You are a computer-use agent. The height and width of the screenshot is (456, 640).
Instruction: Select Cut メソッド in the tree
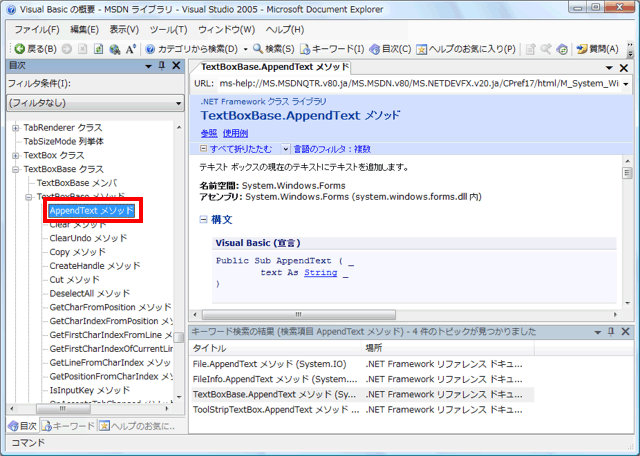[x=74, y=280]
